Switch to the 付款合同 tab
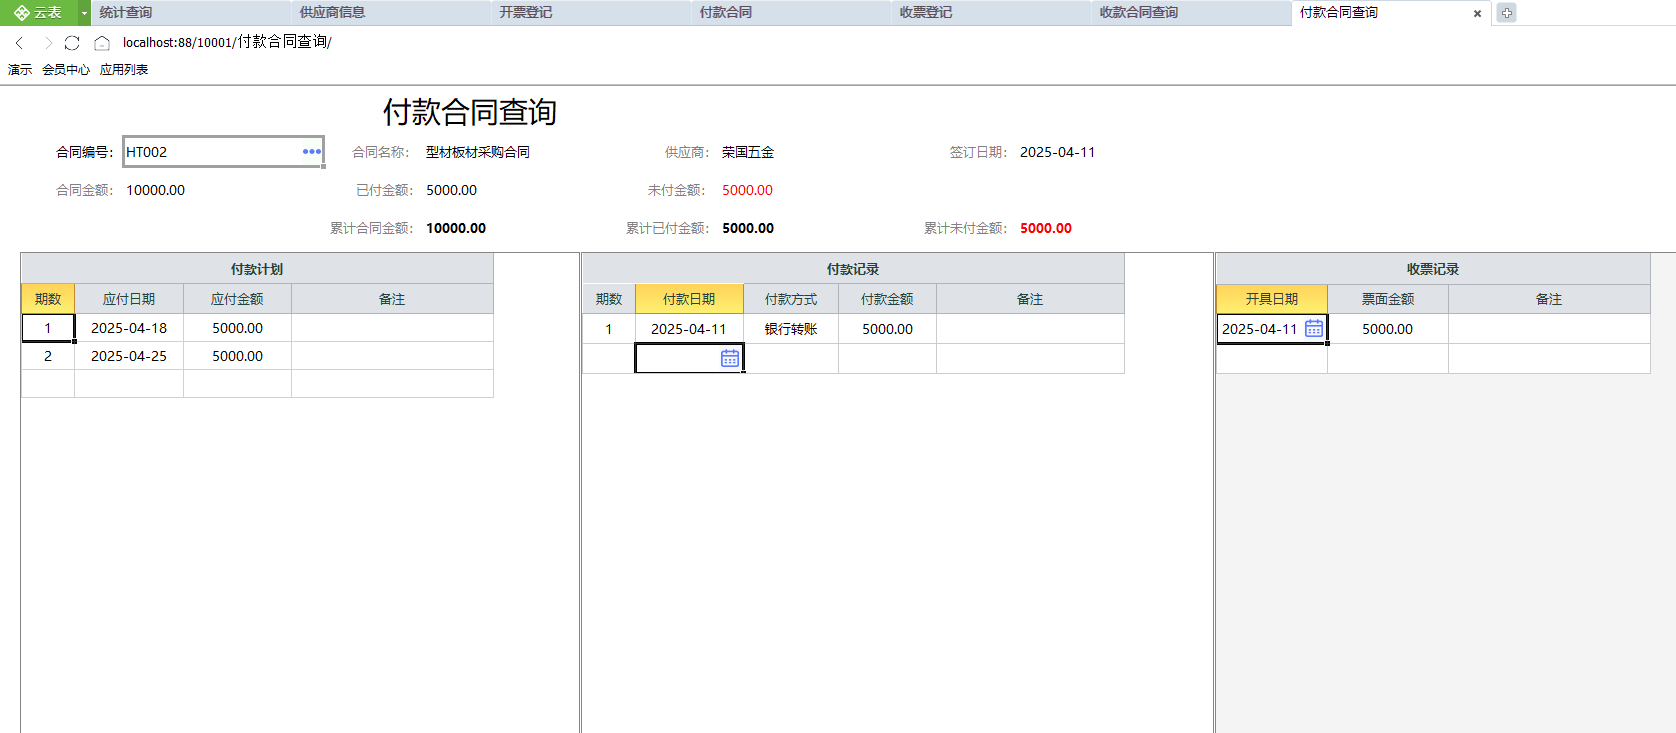Image resolution: width=1676 pixels, height=733 pixels. point(791,13)
